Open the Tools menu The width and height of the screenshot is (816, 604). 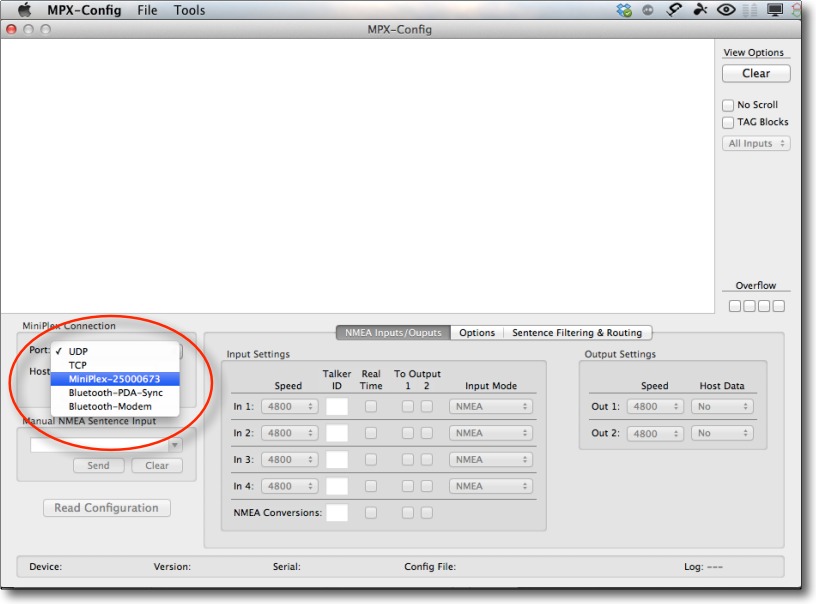[189, 10]
